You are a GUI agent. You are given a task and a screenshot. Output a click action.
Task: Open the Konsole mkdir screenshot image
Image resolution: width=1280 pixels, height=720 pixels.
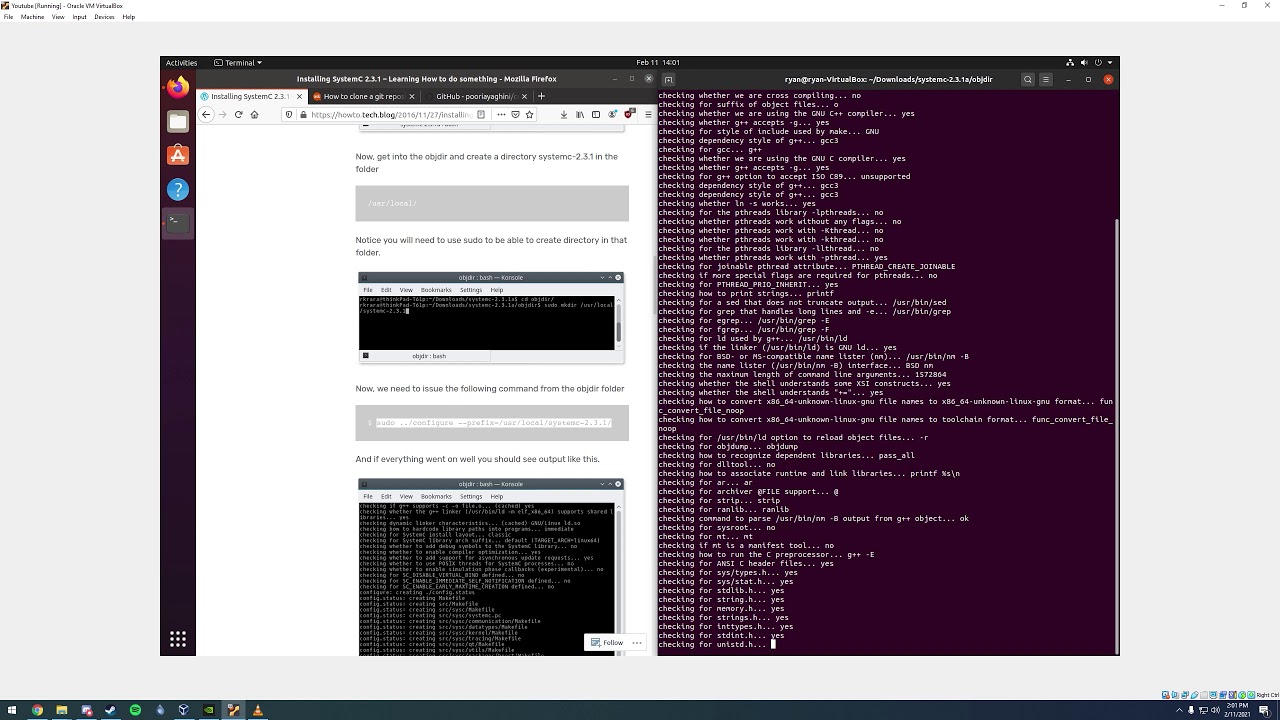pyautogui.click(x=491, y=316)
